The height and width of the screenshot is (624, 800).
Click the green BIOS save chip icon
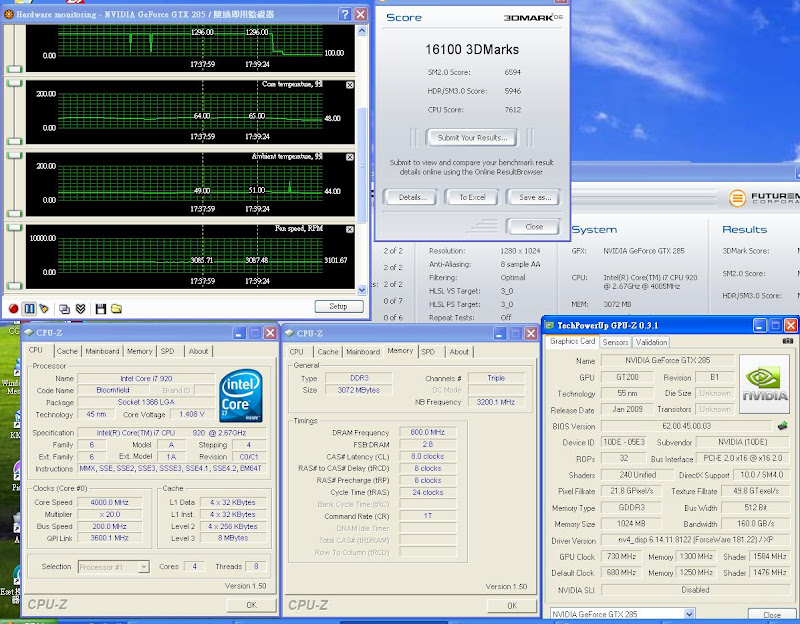(783, 426)
